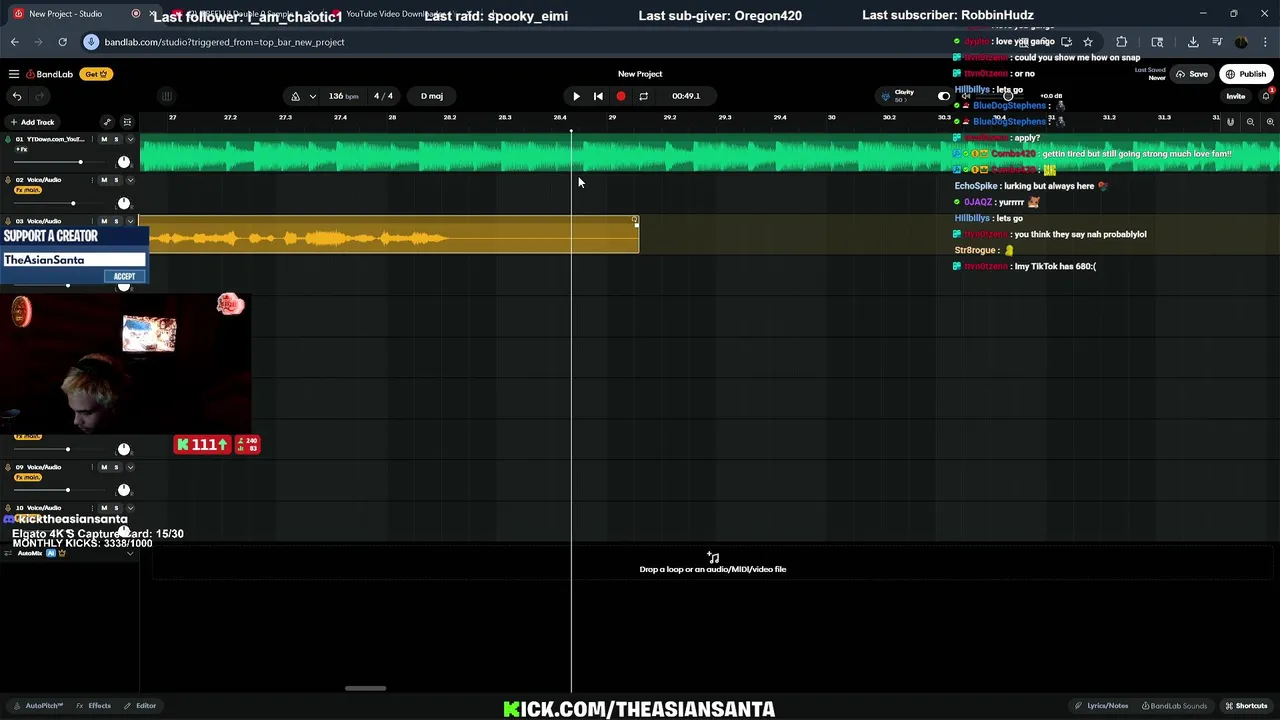Open the Effects tab
Viewport: 1280px width, 720px height.
point(94,706)
